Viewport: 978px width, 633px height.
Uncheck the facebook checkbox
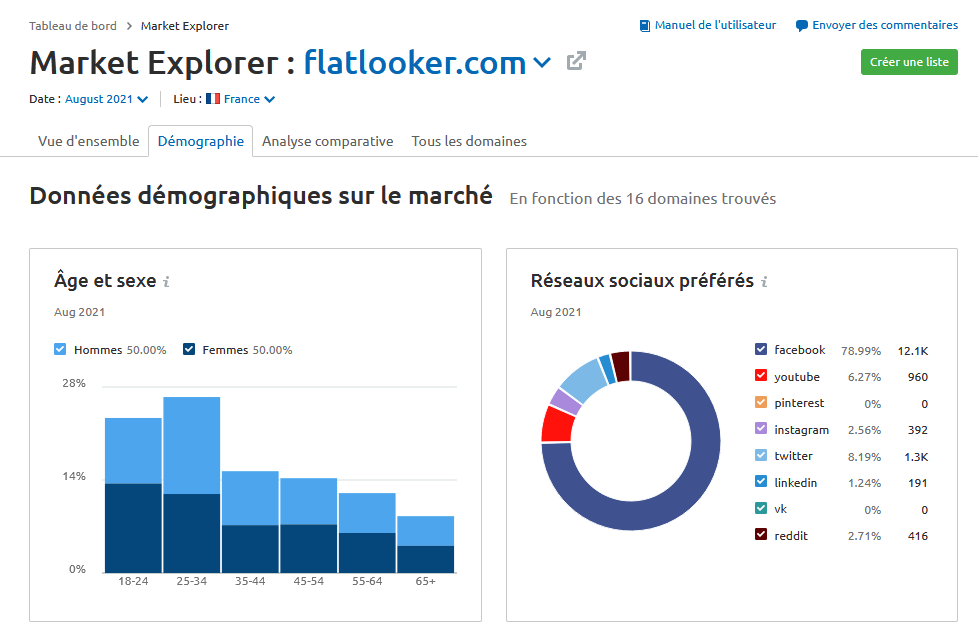761,349
